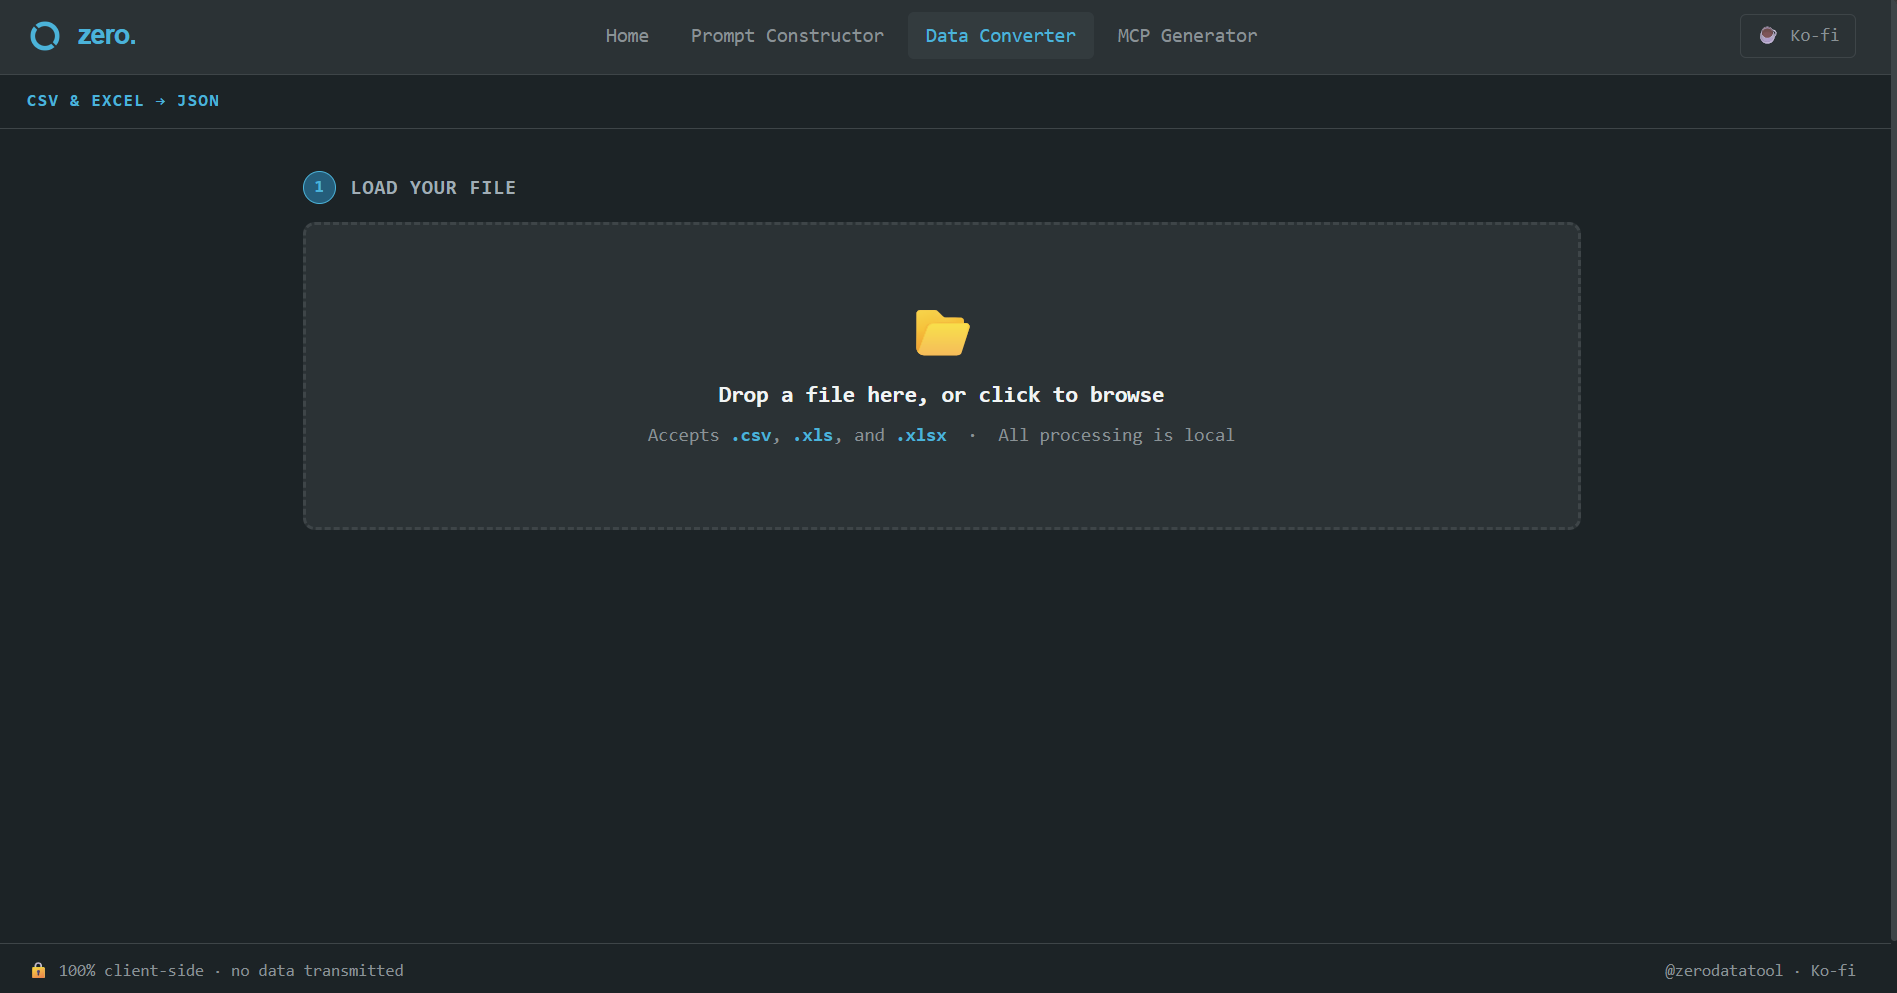1897x993 pixels.
Task: Click the zero. brand name text
Action: click(x=107, y=36)
